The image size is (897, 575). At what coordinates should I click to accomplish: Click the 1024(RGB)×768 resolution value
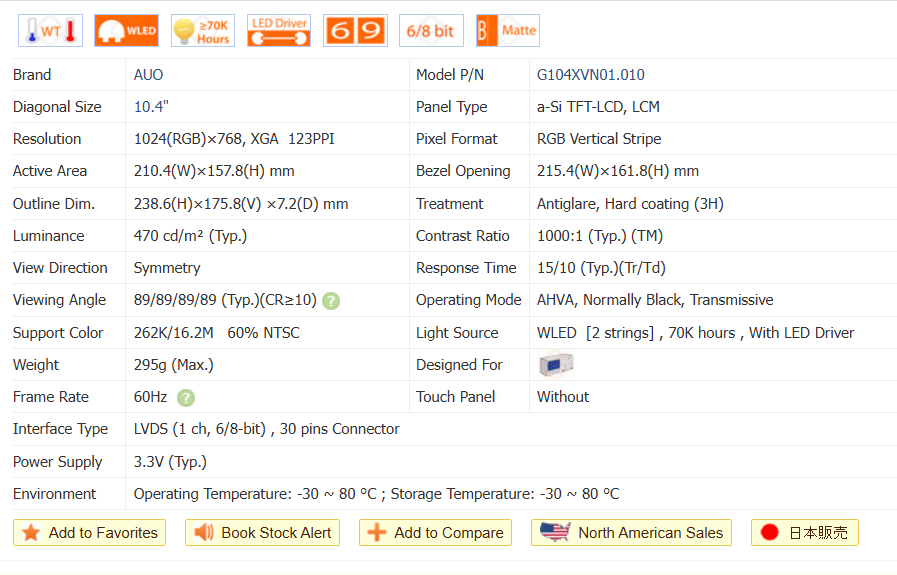point(190,139)
